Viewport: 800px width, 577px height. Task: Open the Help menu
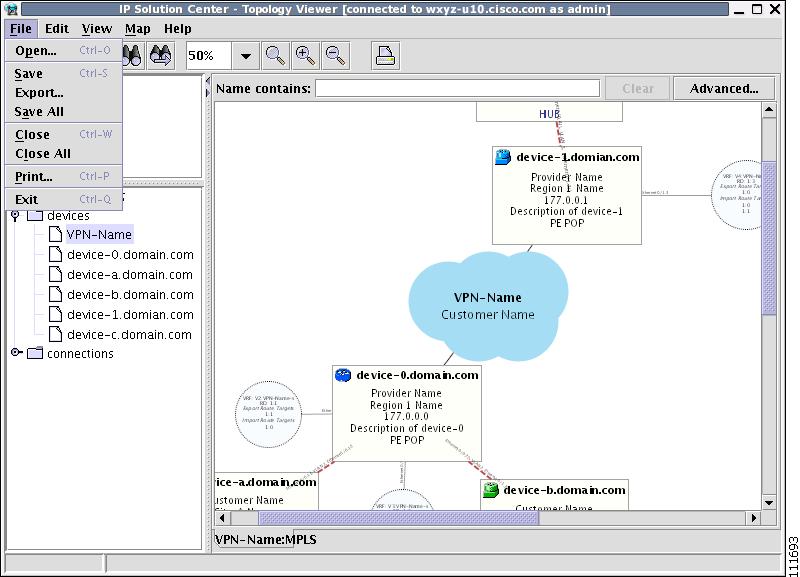tap(178, 29)
